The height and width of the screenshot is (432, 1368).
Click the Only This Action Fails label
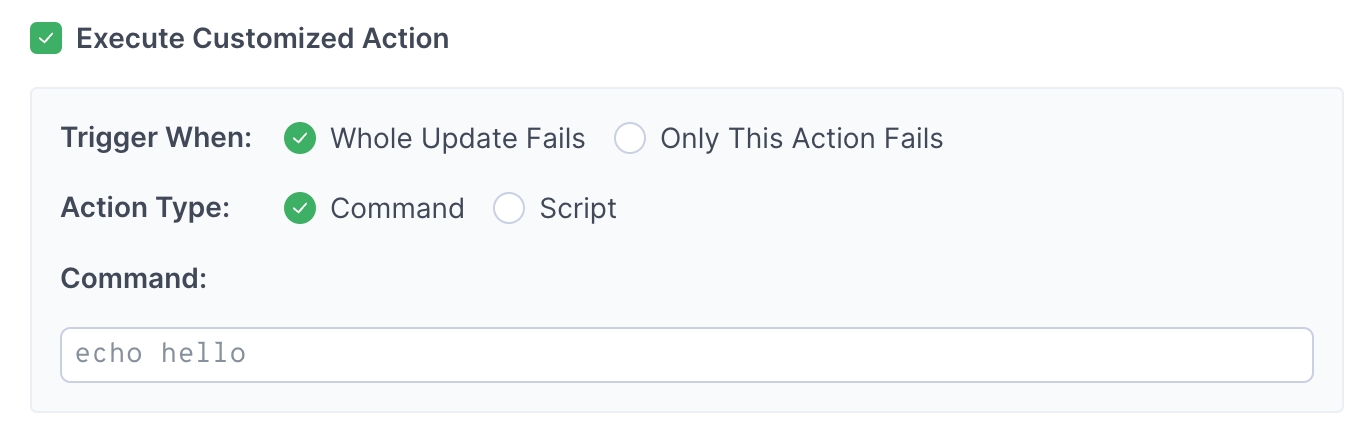pyautogui.click(x=801, y=138)
